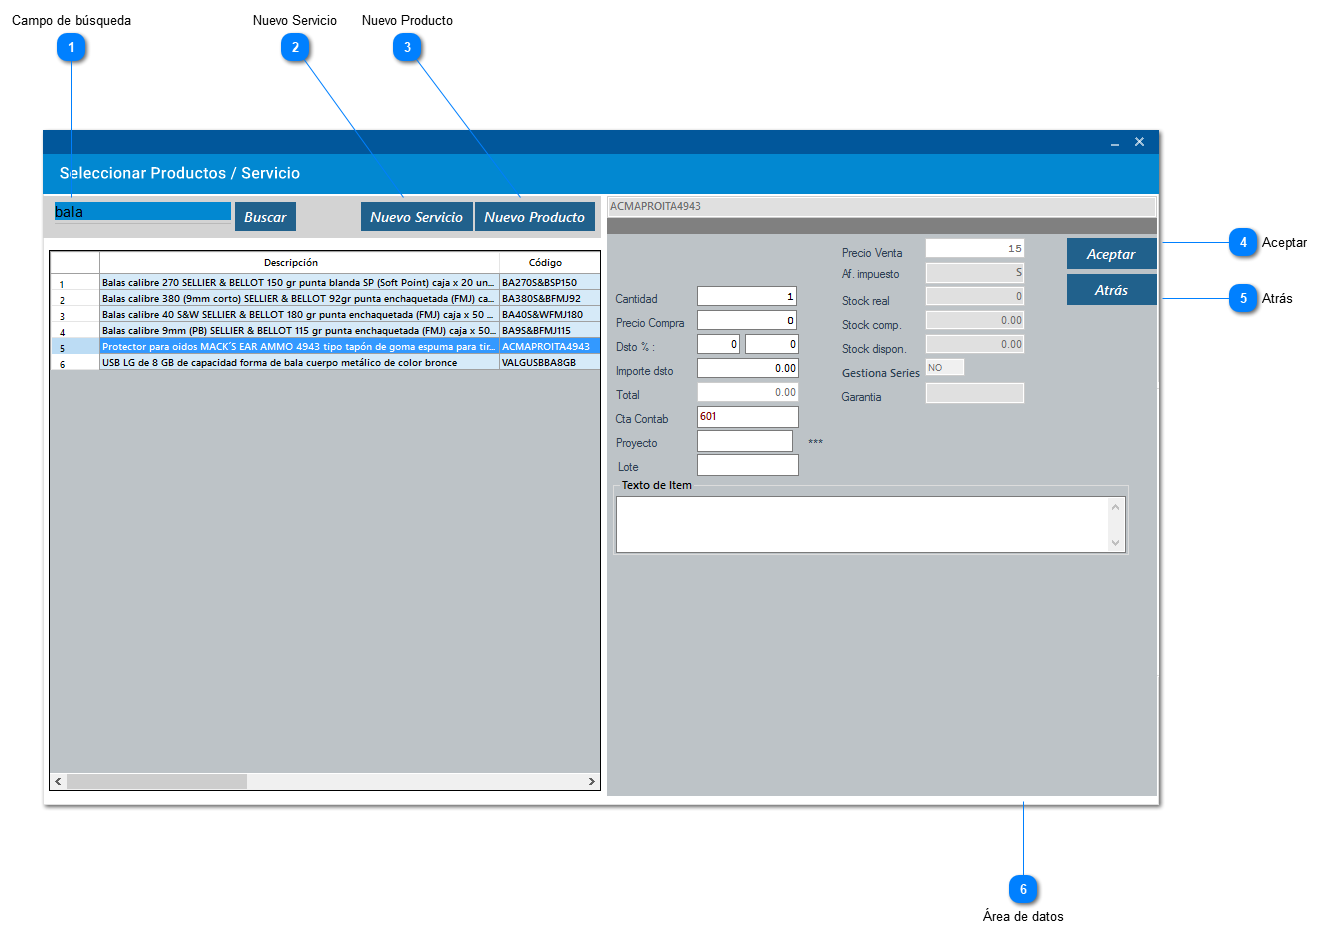
Task: Select the Precio Compra input field
Action: [x=747, y=320]
